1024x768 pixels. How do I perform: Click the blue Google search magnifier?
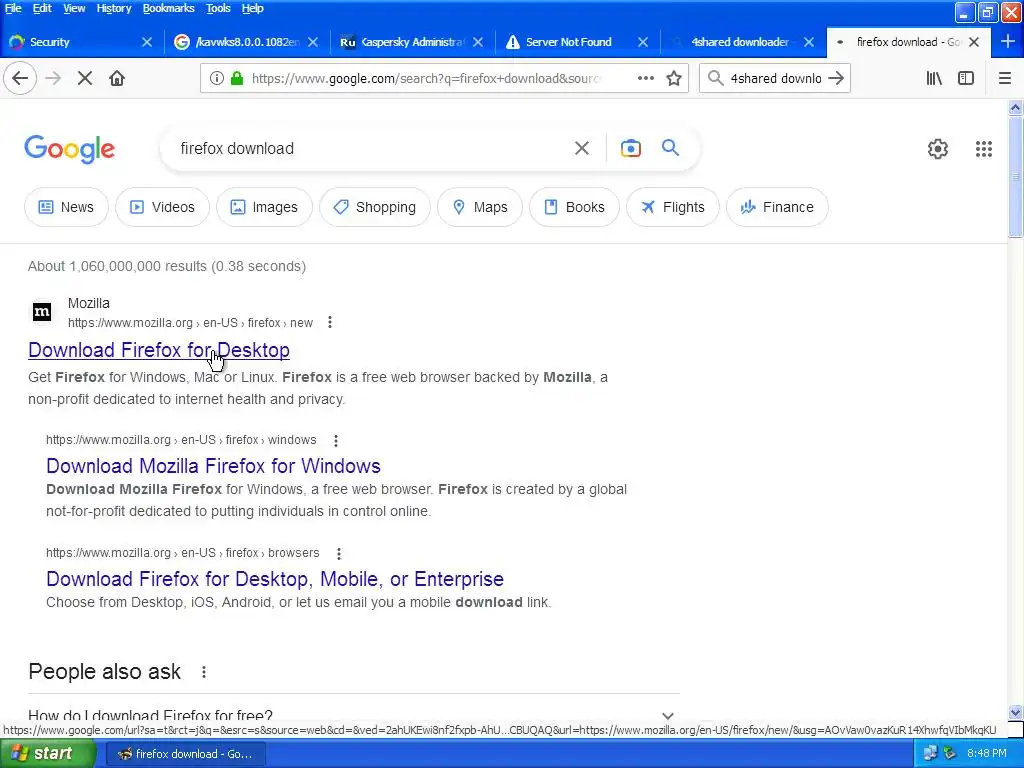[670, 148]
